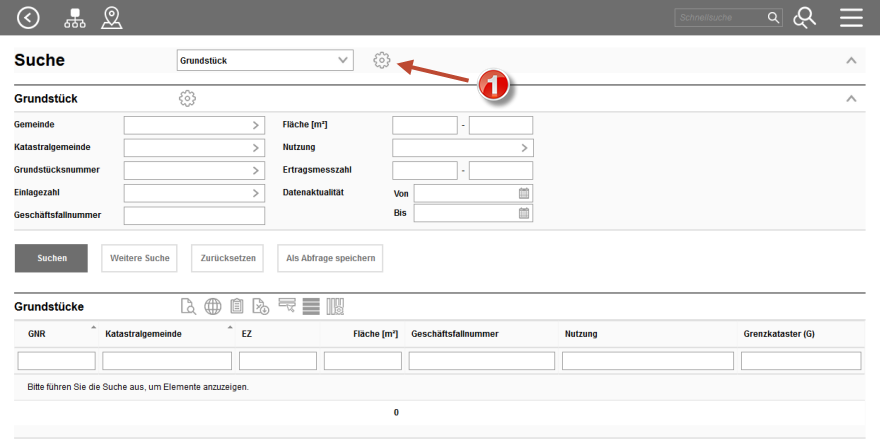Screen dimensions: 880x442
Task: Open Suche settings gear icon
Action: pyautogui.click(x=381, y=61)
